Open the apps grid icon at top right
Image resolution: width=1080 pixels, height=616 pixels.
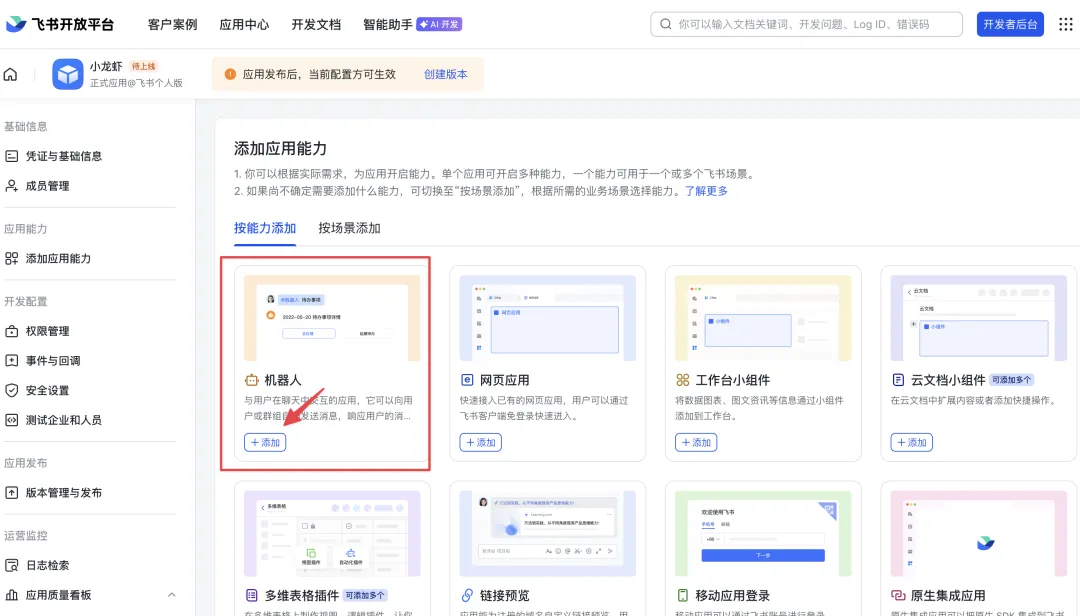[x=1066, y=24]
